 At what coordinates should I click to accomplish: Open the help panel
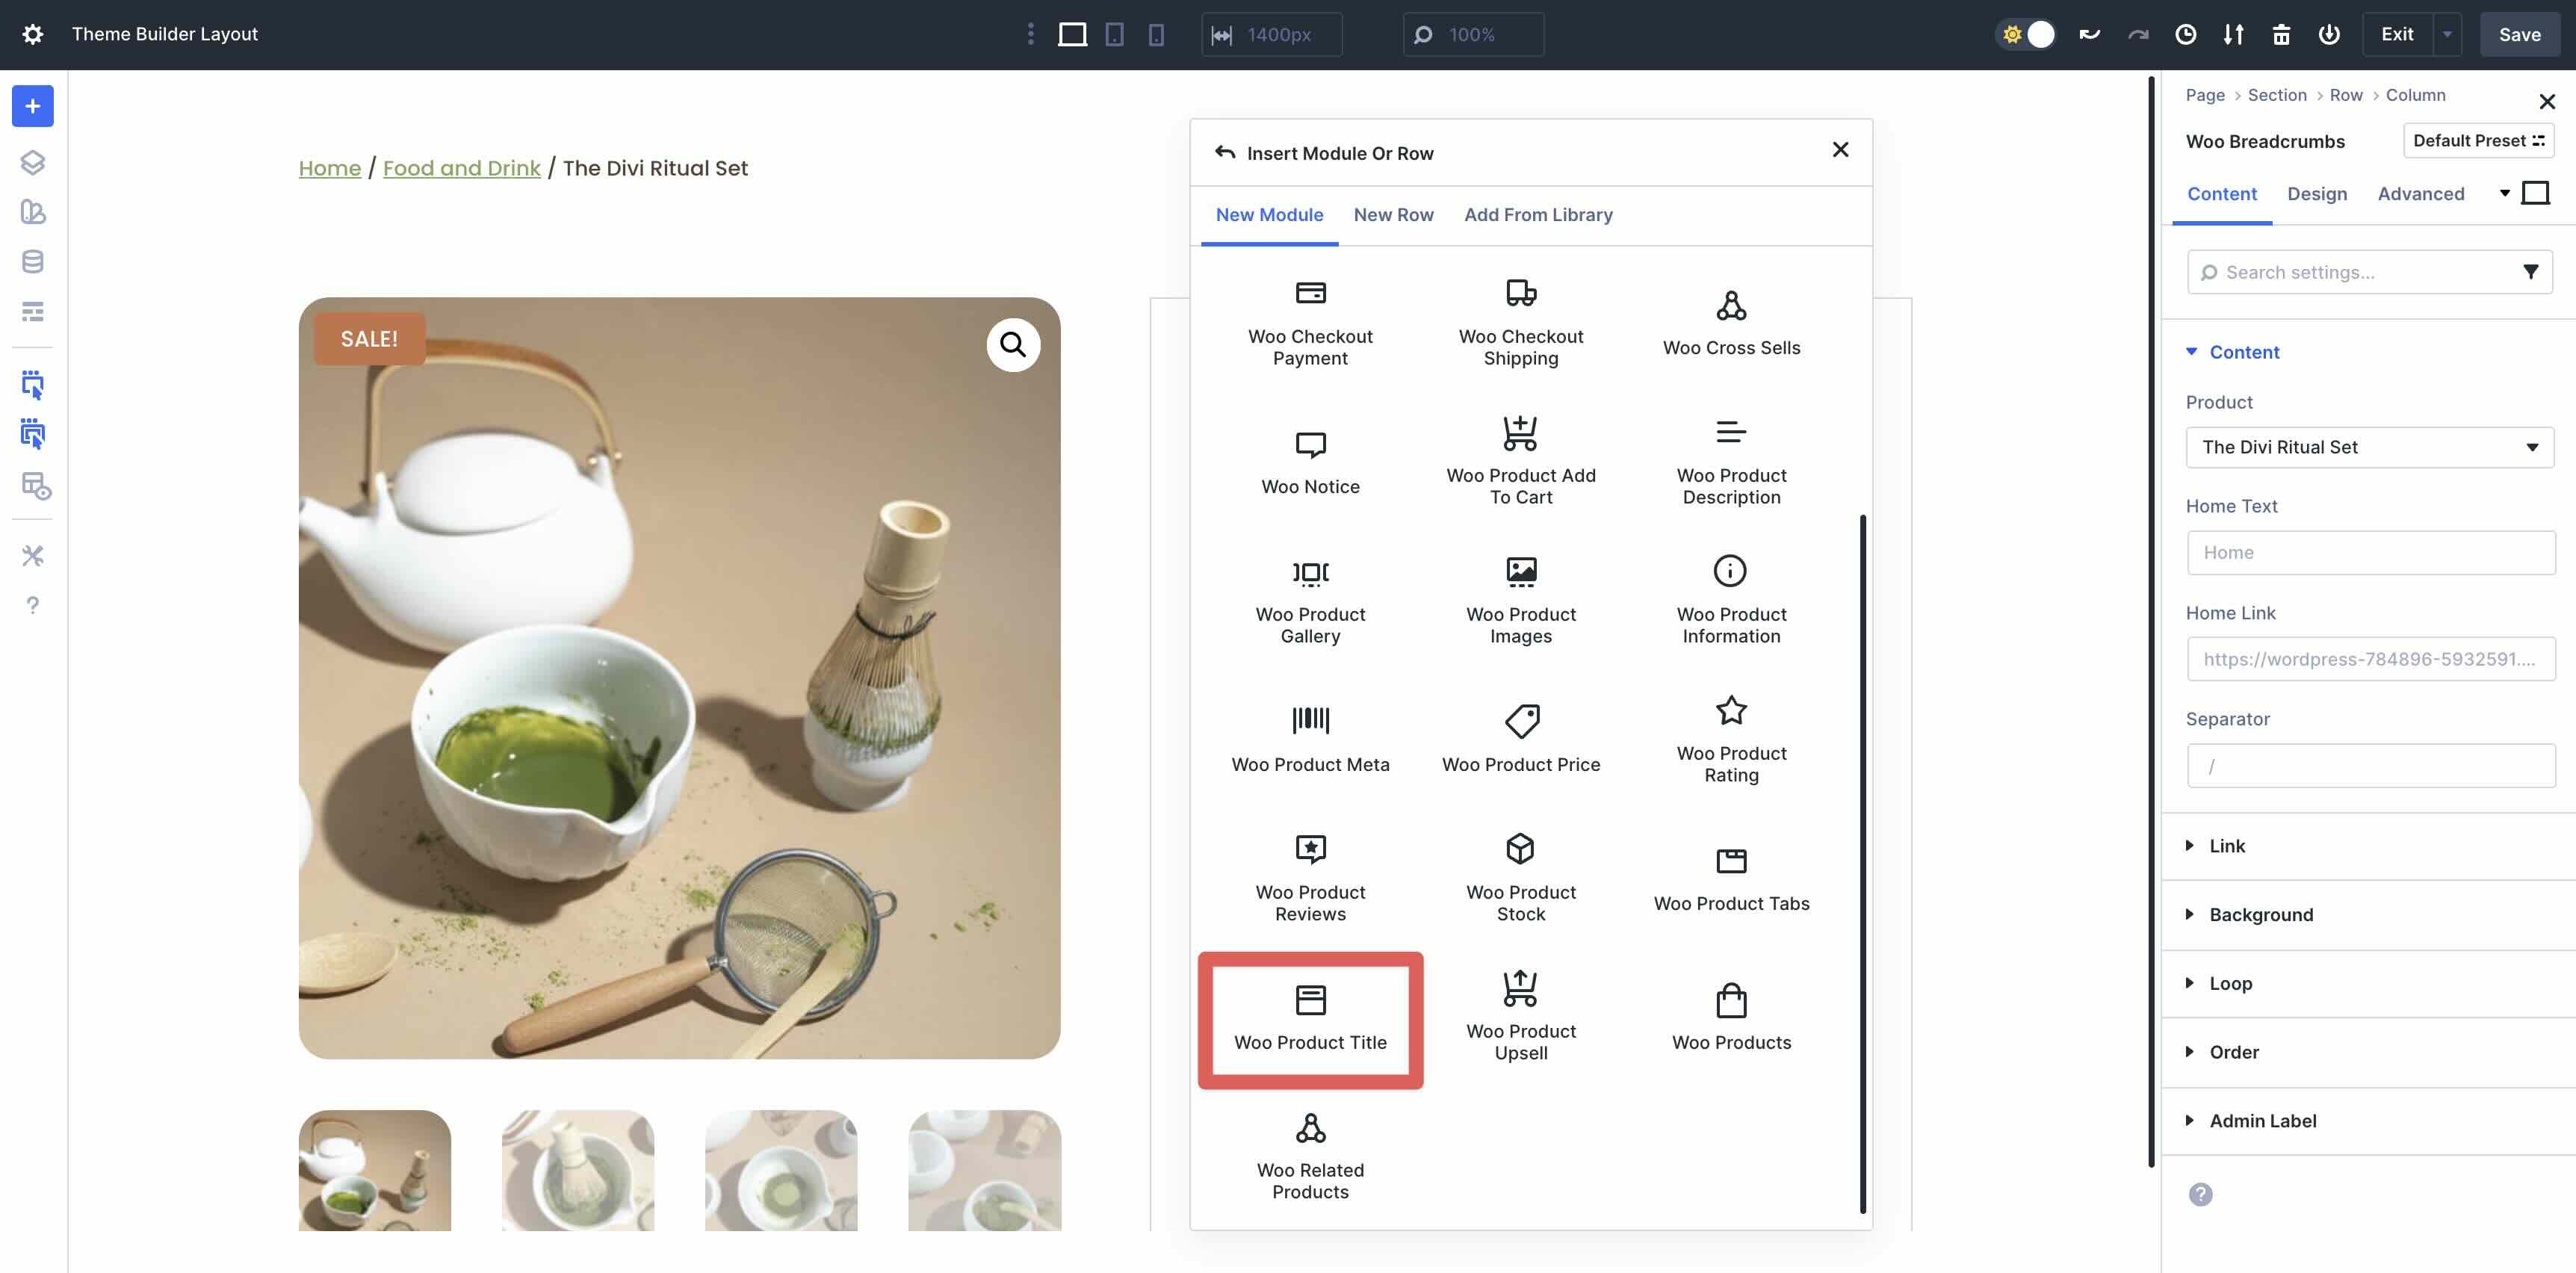[33, 605]
